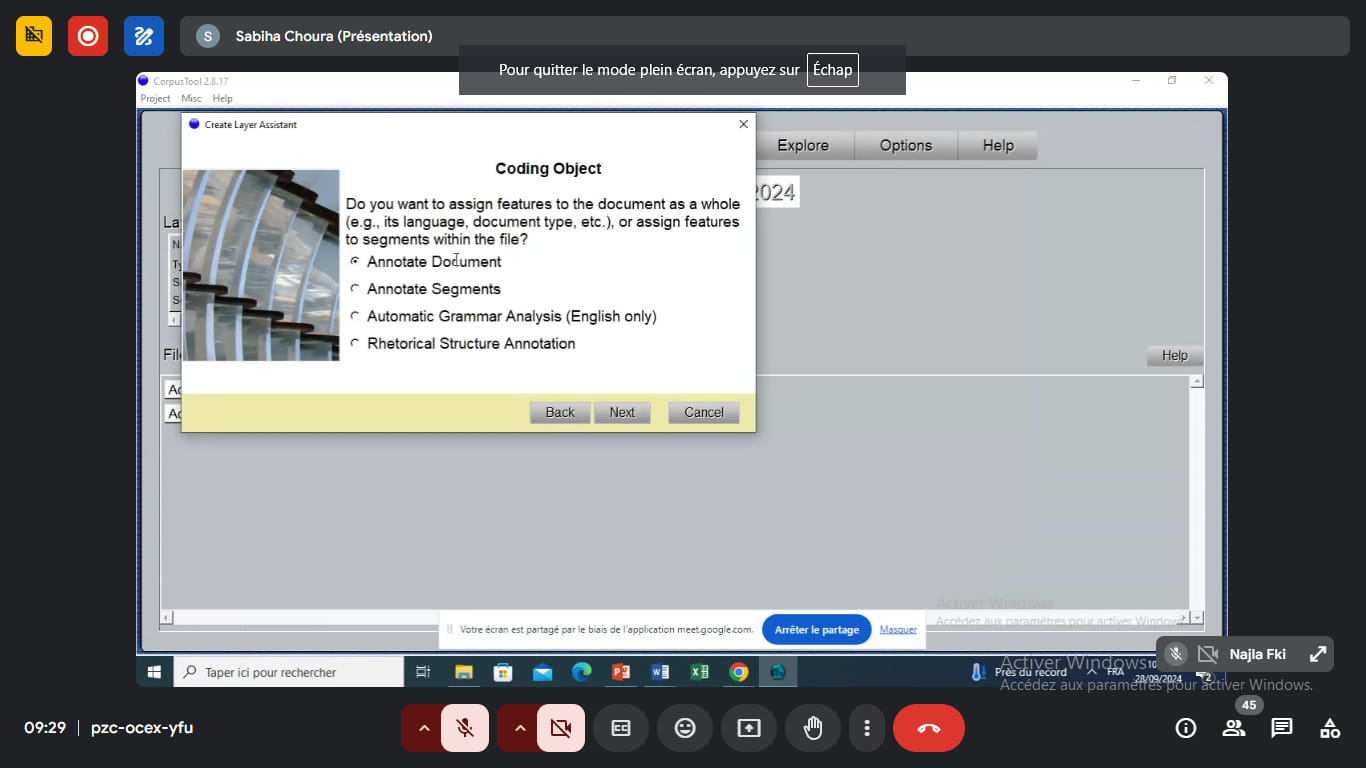Expand Najla Fki self-view tile
Screen dimensions: 1366x768
(1318, 654)
